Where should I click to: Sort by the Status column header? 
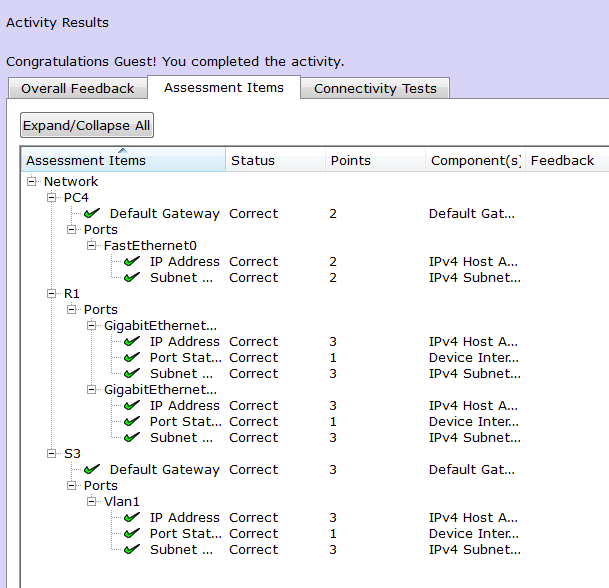(x=274, y=160)
